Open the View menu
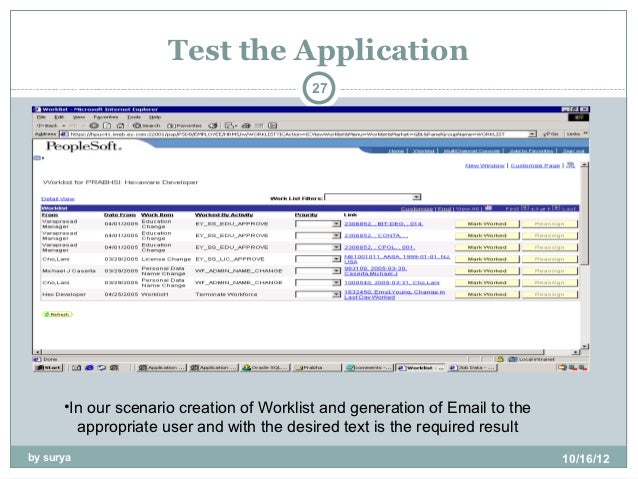Viewport: 638px width, 479px height. [79, 117]
